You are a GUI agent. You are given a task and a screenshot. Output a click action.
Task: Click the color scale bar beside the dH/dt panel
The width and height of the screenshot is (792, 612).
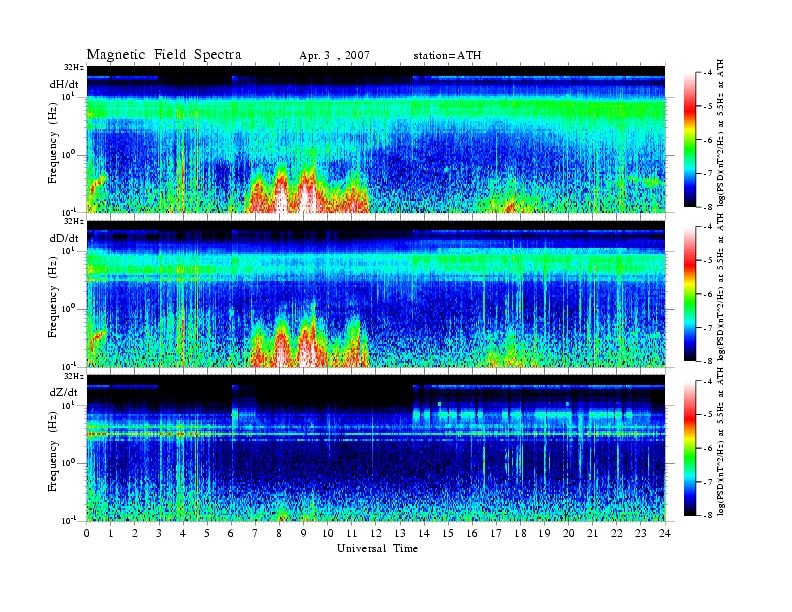pyautogui.click(x=690, y=140)
